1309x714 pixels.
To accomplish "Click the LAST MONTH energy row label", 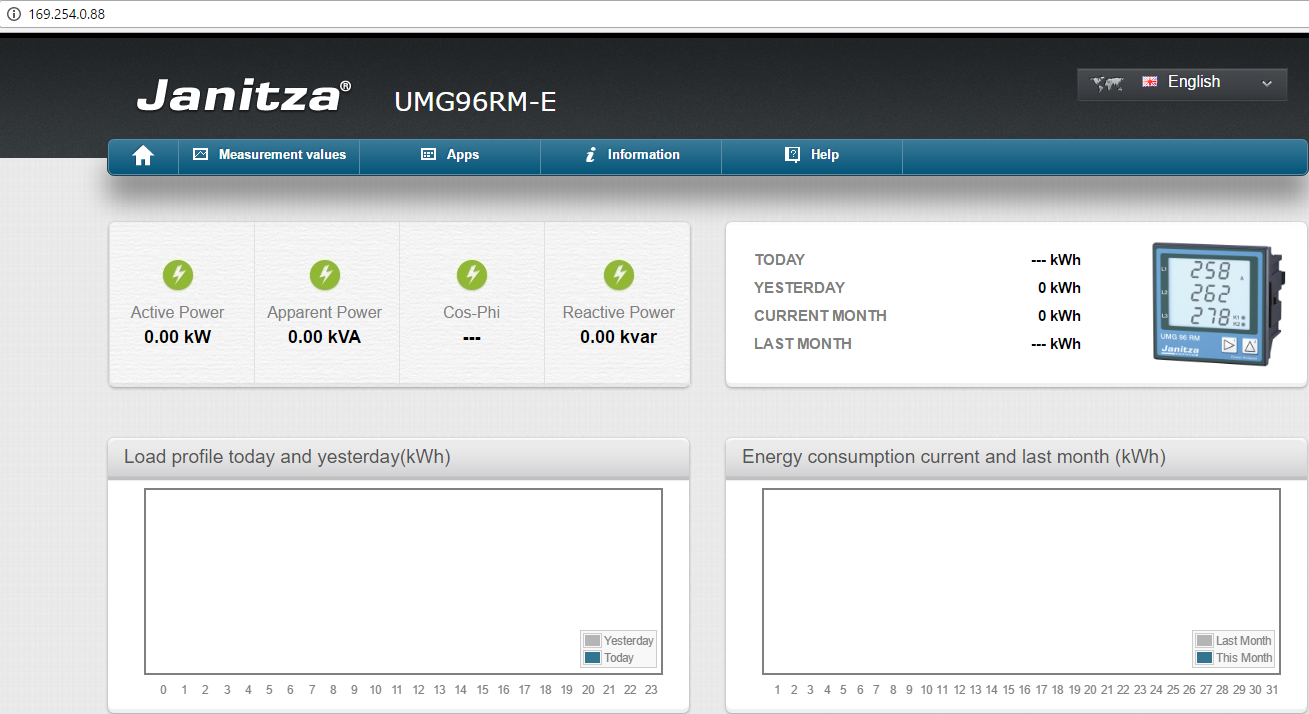I will coord(803,344).
